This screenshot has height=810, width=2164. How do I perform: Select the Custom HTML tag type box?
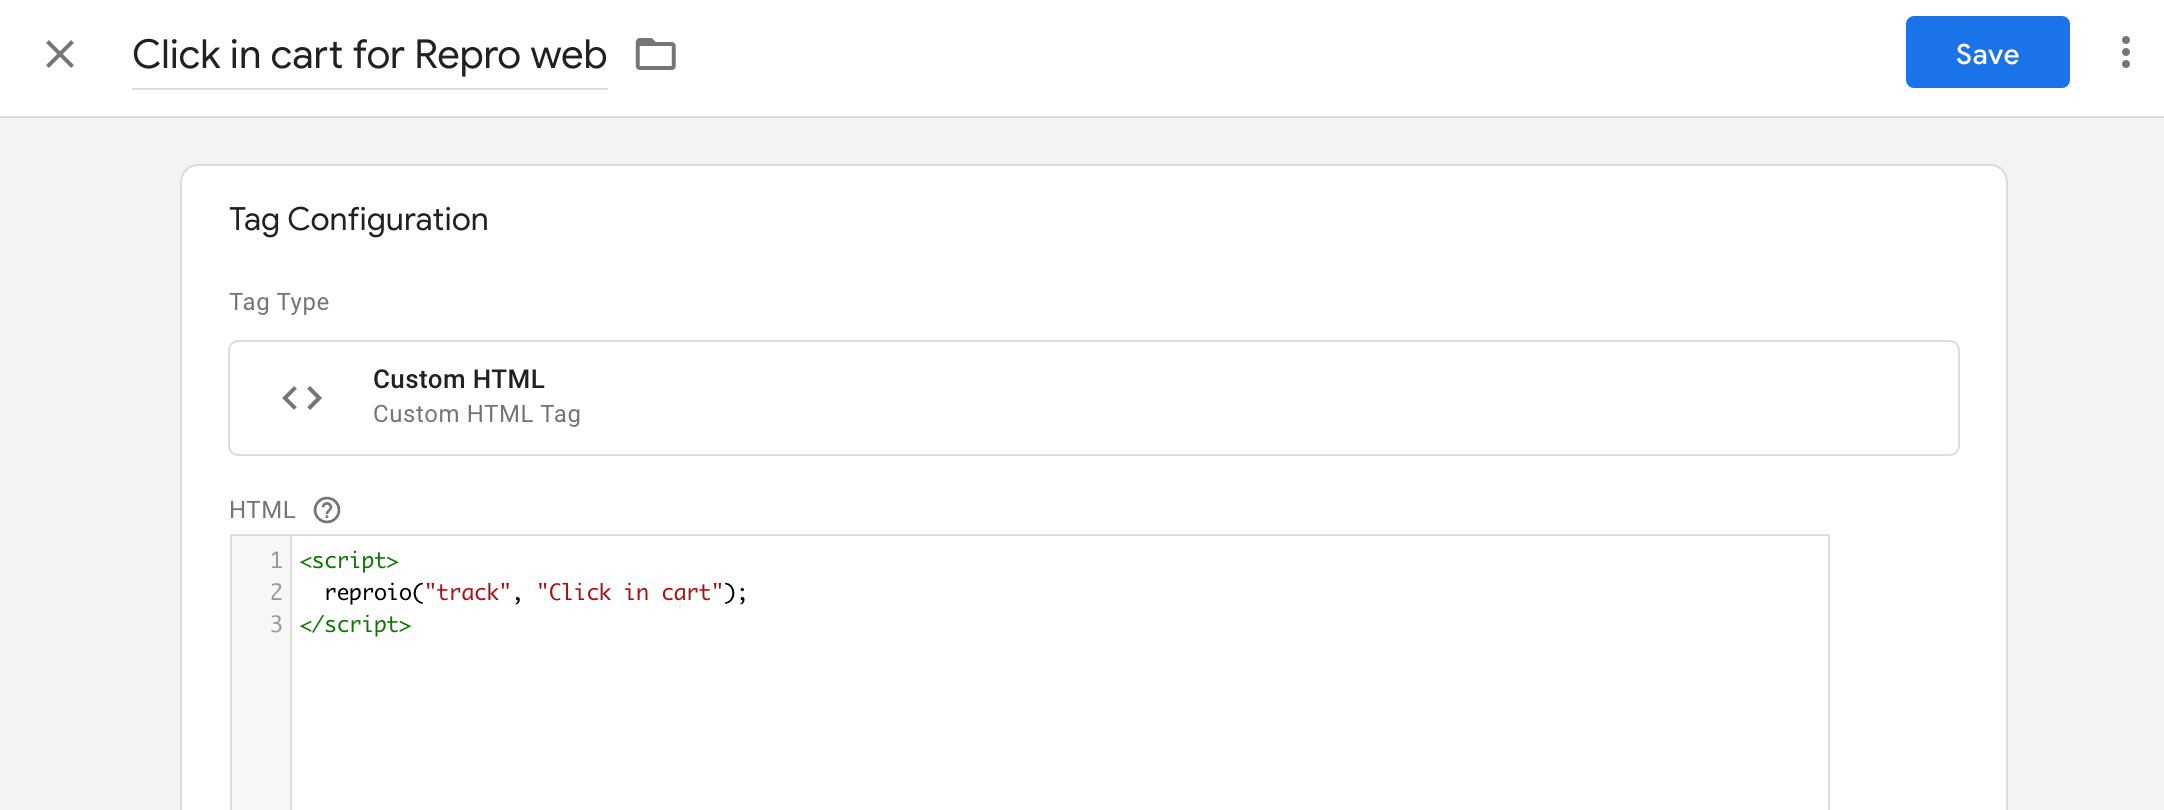[1093, 398]
